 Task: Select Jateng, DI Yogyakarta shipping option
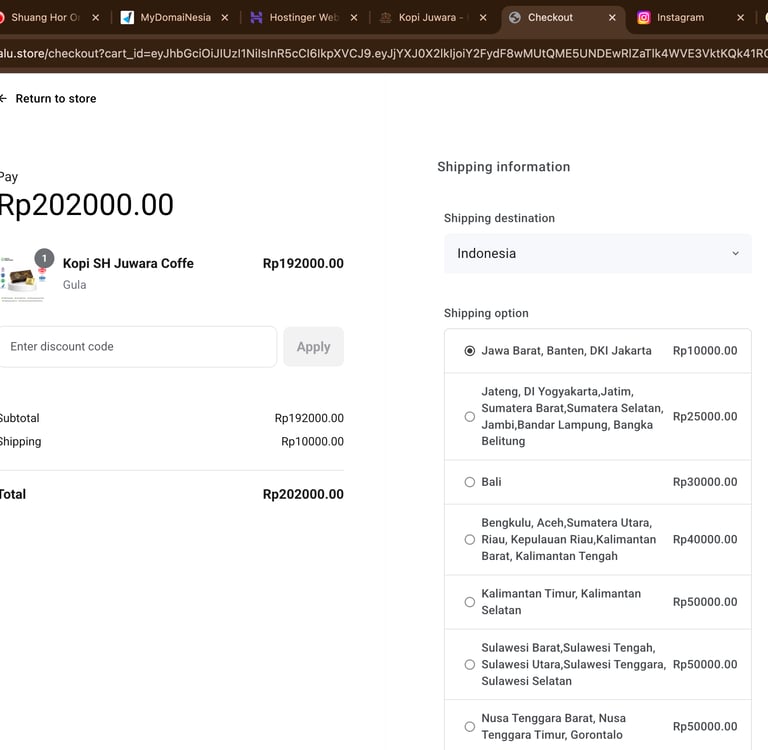(x=470, y=416)
